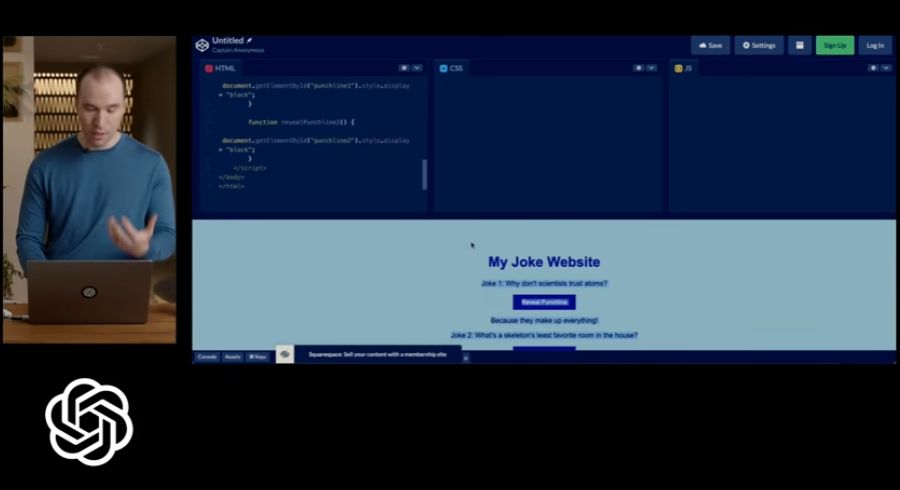Click the 'Because they make up everything!' text
The width and height of the screenshot is (900, 490).
click(x=544, y=320)
